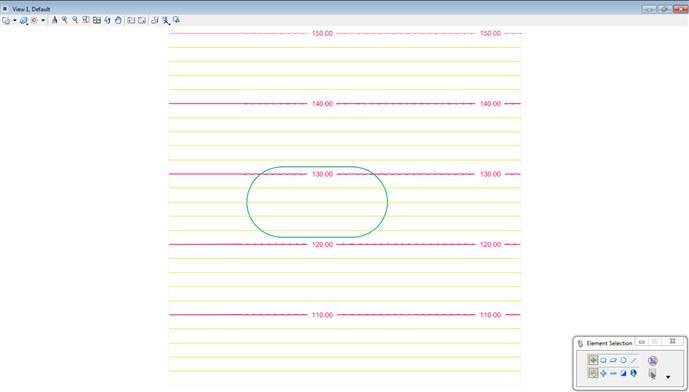Click Disable Handles in Element Selection
Image resolution: width=689 pixels, height=392 pixels.
pos(653,361)
